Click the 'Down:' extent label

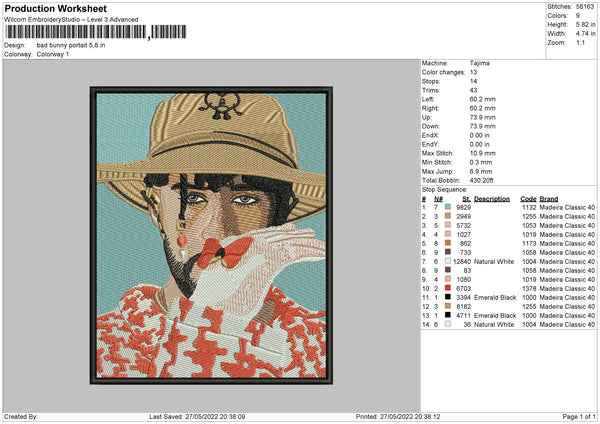click(x=430, y=126)
